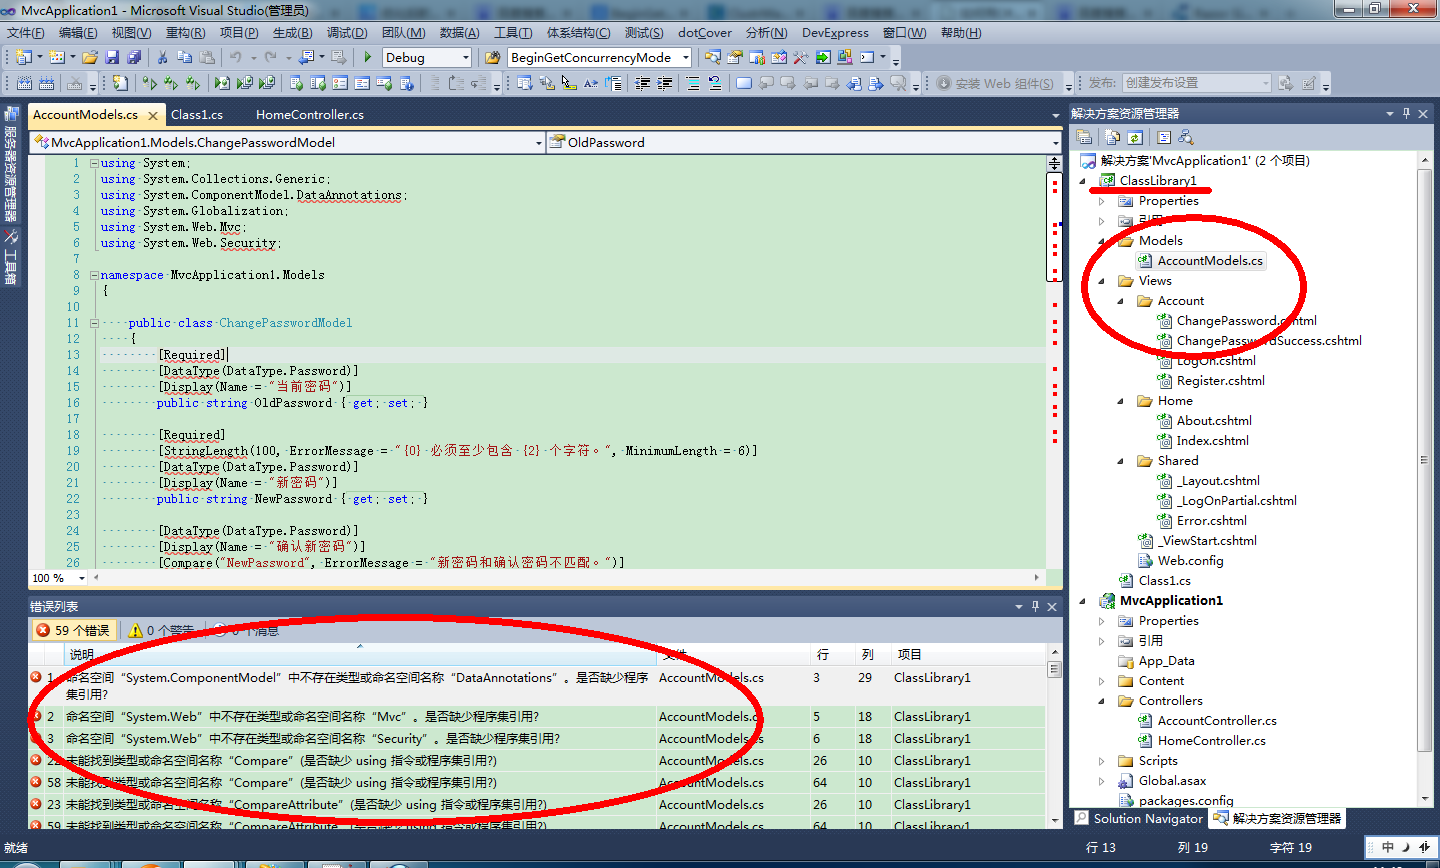Click the New Project icon
This screenshot has width=1440, height=868.
click(x=23, y=57)
